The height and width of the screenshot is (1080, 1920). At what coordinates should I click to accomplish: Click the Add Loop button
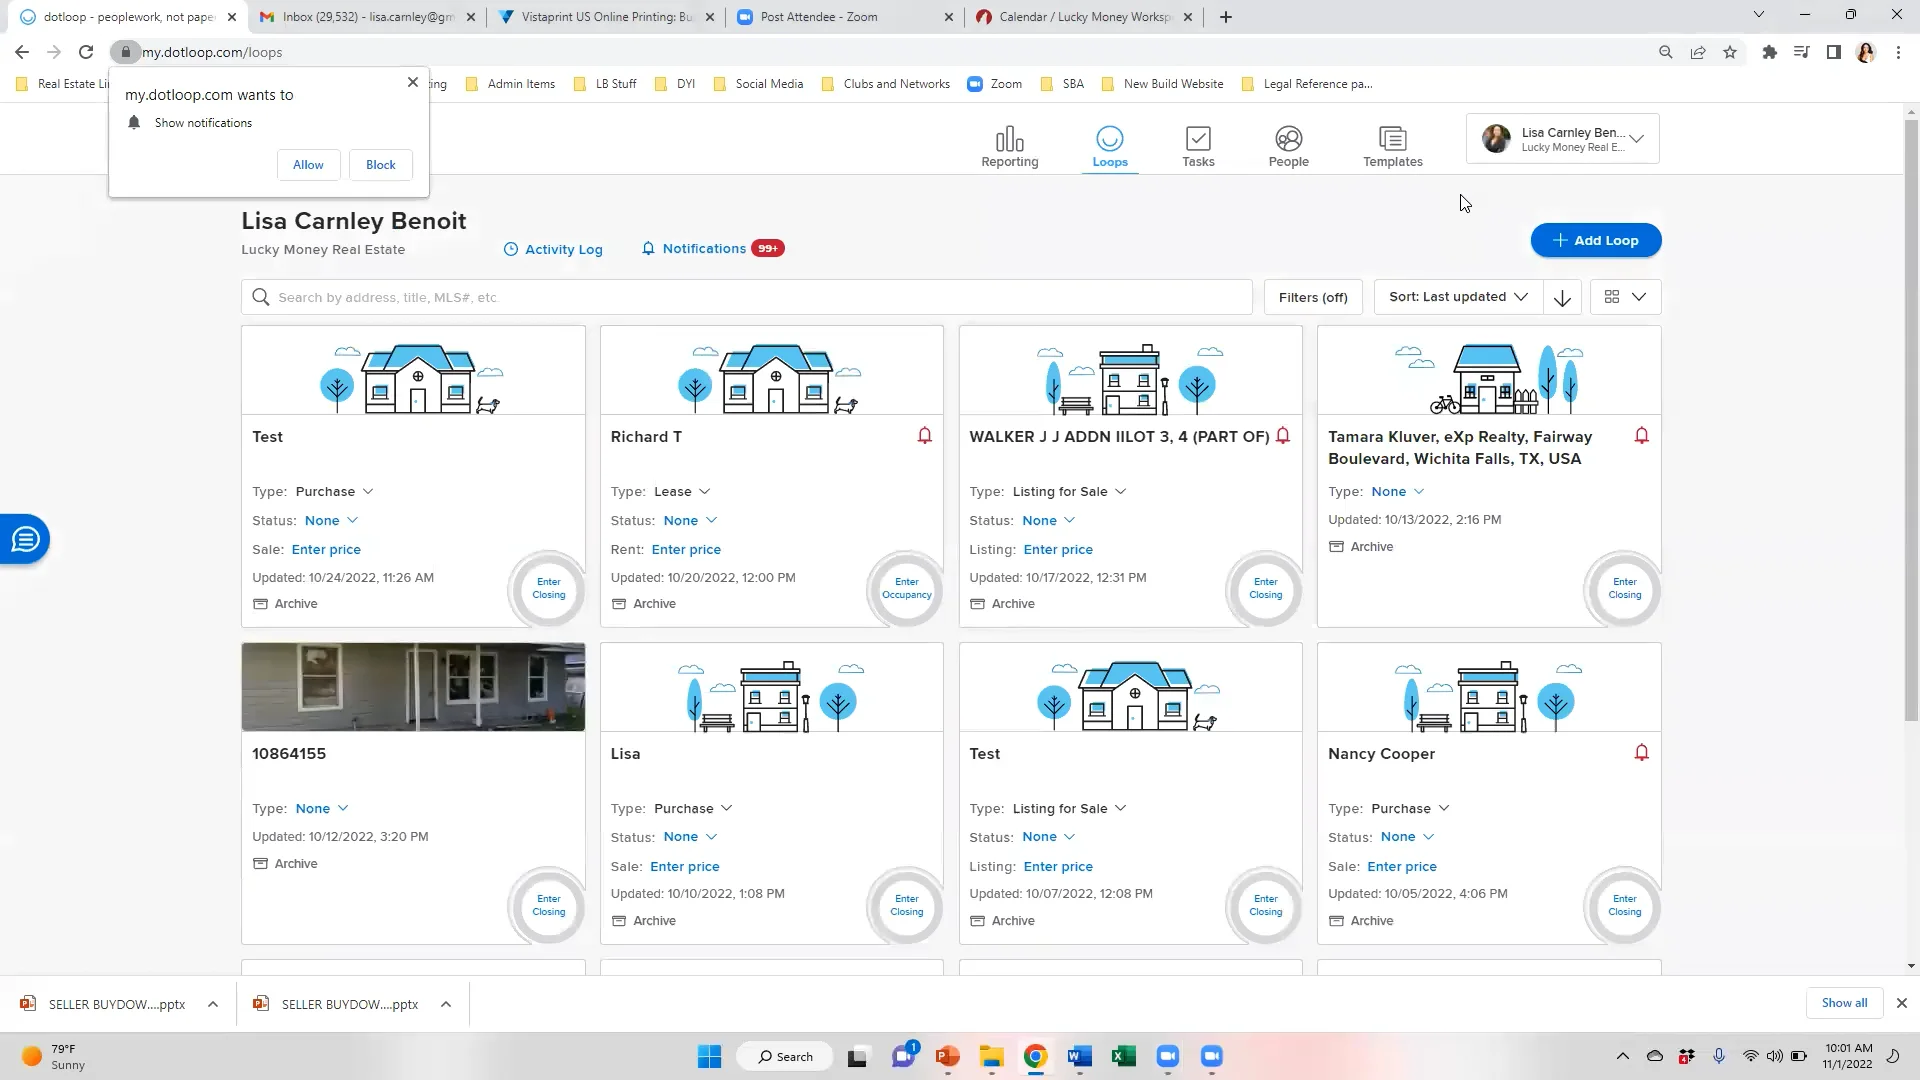(1595, 240)
